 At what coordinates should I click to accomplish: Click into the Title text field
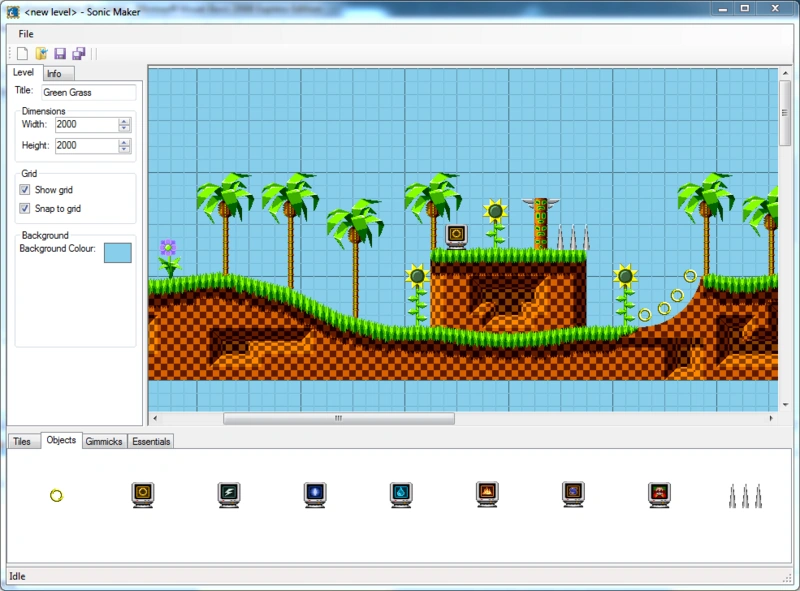pos(87,92)
